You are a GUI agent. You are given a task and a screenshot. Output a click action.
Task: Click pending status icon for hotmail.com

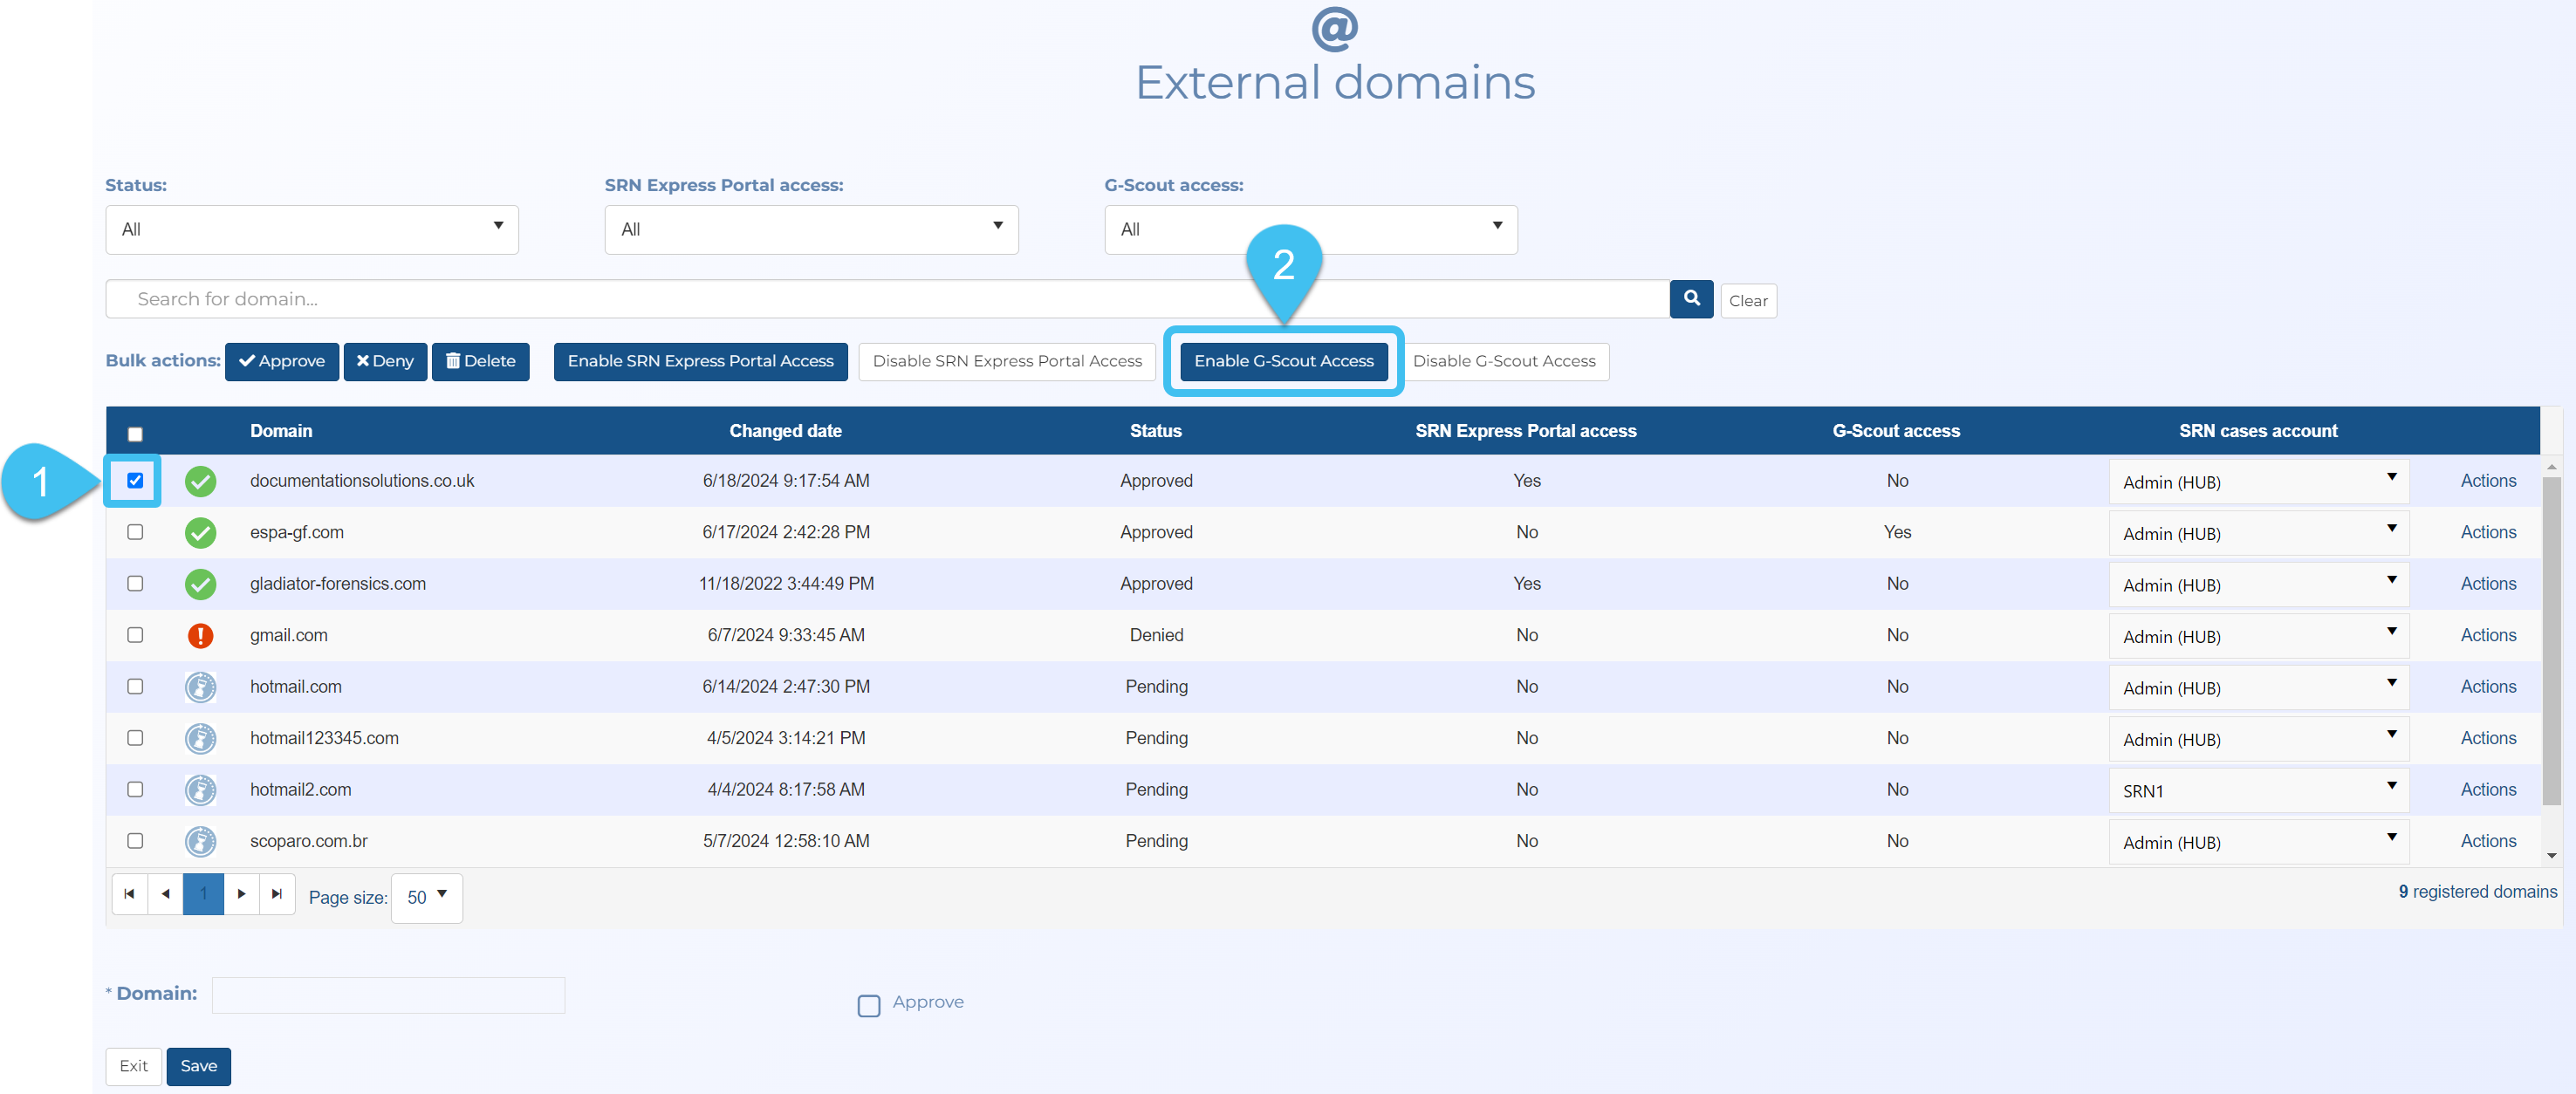(x=200, y=687)
